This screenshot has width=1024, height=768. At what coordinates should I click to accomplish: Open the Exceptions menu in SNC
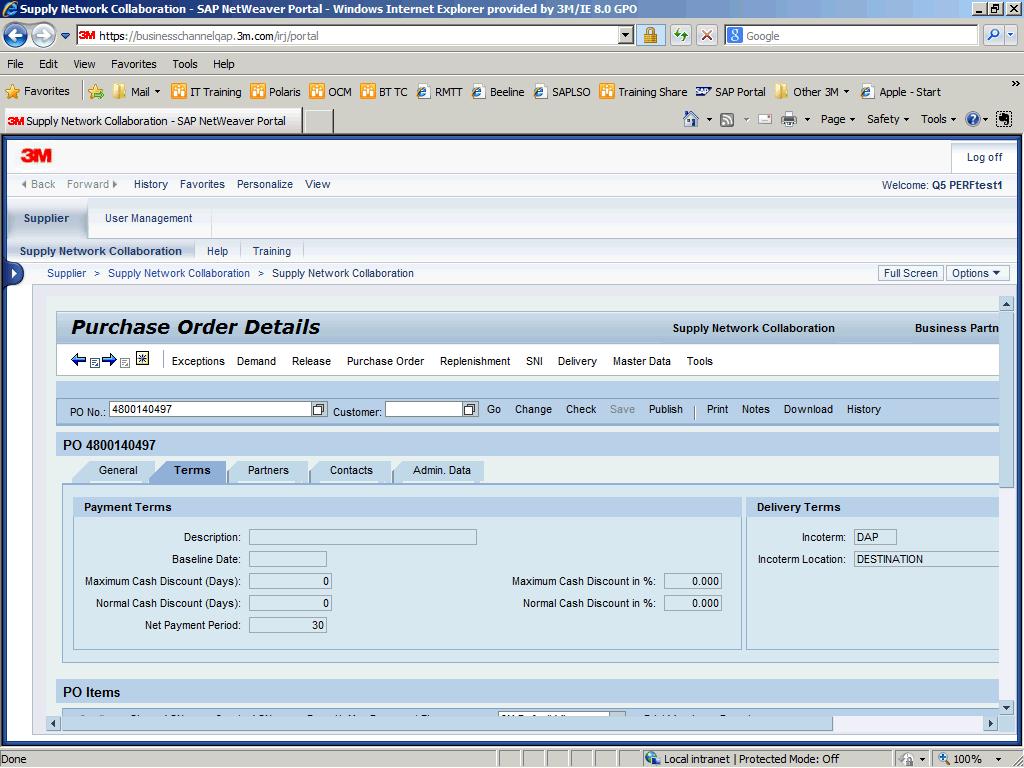point(198,361)
